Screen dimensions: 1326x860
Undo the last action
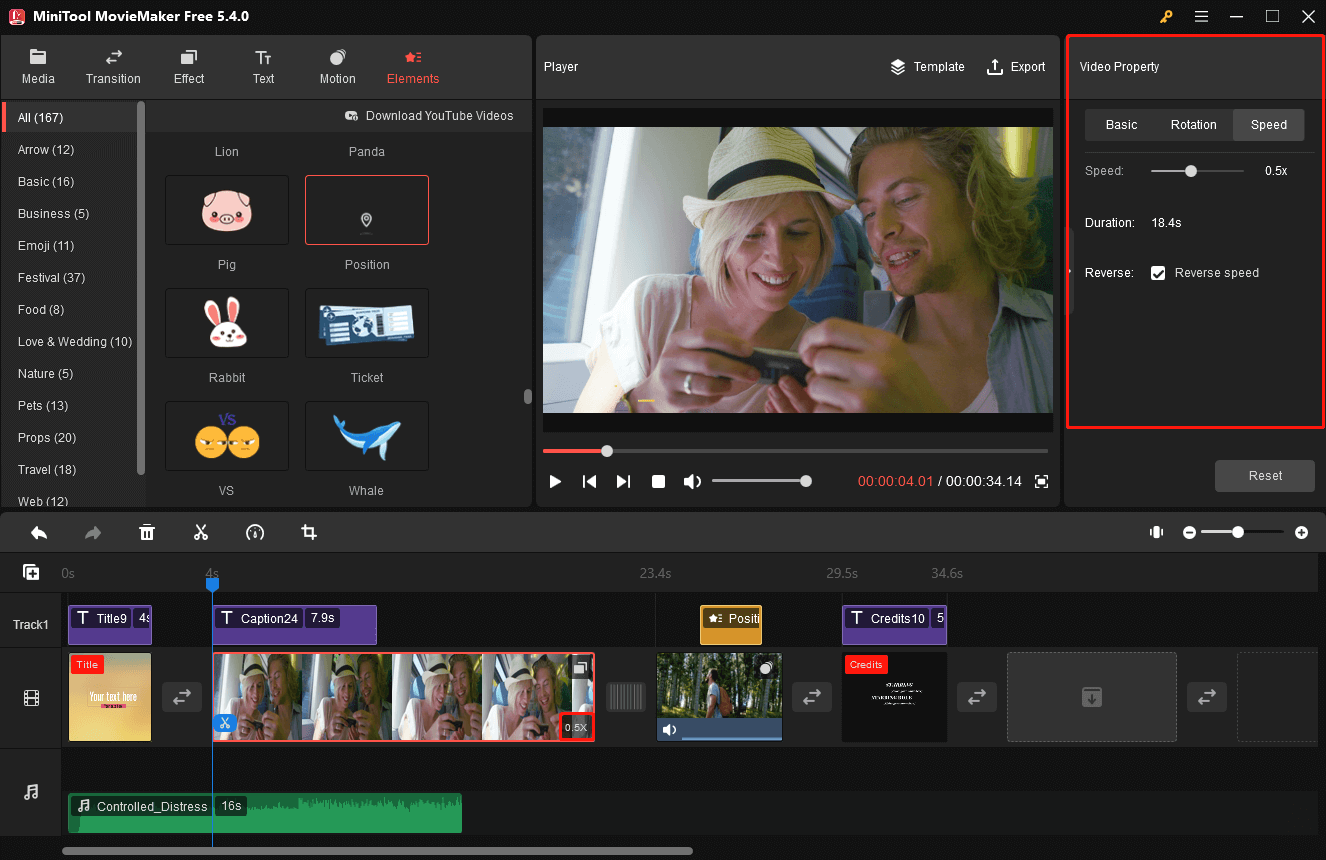pos(39,532)
